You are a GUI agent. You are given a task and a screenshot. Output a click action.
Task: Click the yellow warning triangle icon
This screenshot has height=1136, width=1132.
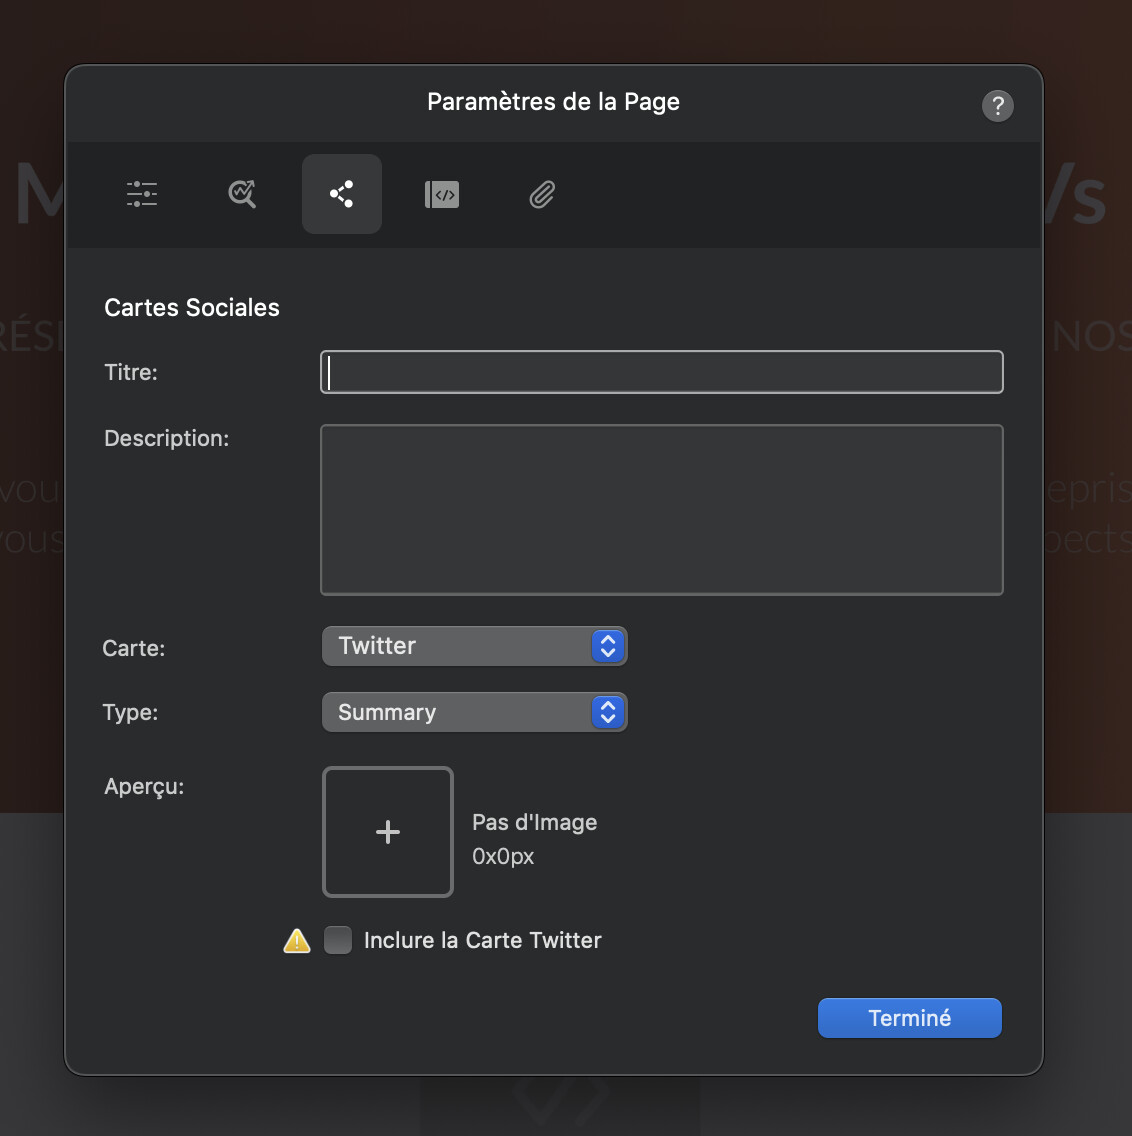point(297,941)
